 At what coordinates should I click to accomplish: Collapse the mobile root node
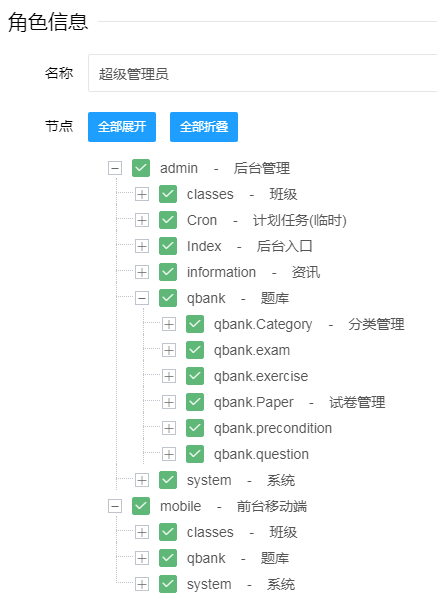[115, 506]
